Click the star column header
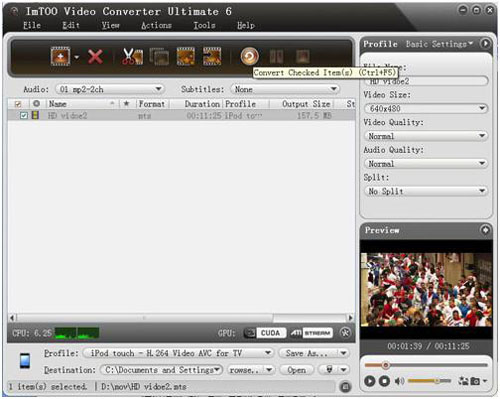The height and width of the screenshot is (399, 500). 126,104
